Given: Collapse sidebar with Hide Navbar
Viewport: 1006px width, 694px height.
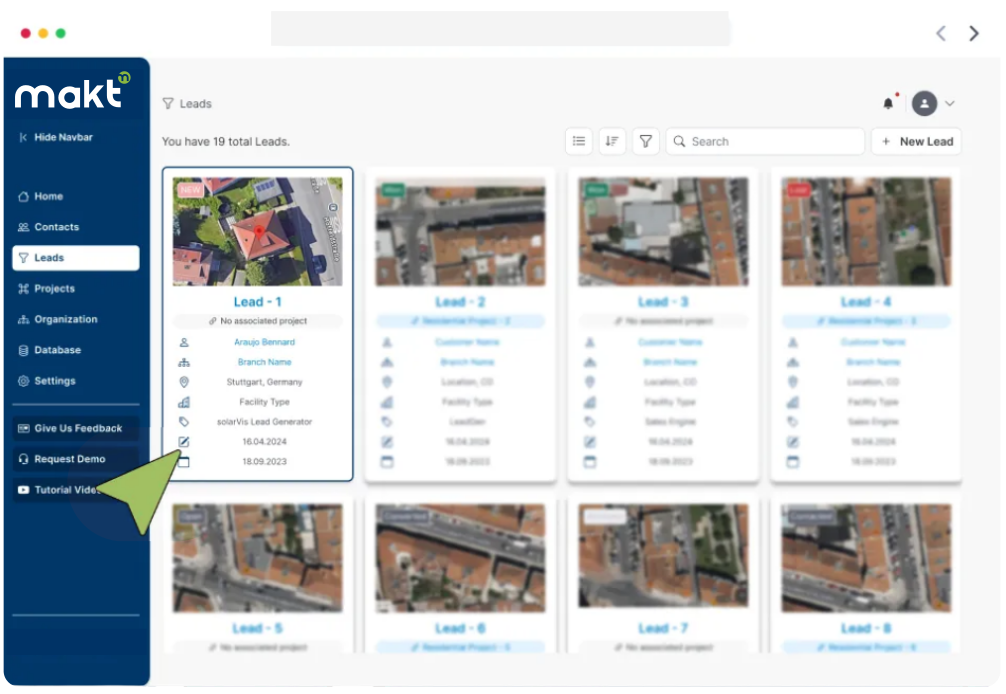Looking at the screenshot, I should click(x=56, y=137).
